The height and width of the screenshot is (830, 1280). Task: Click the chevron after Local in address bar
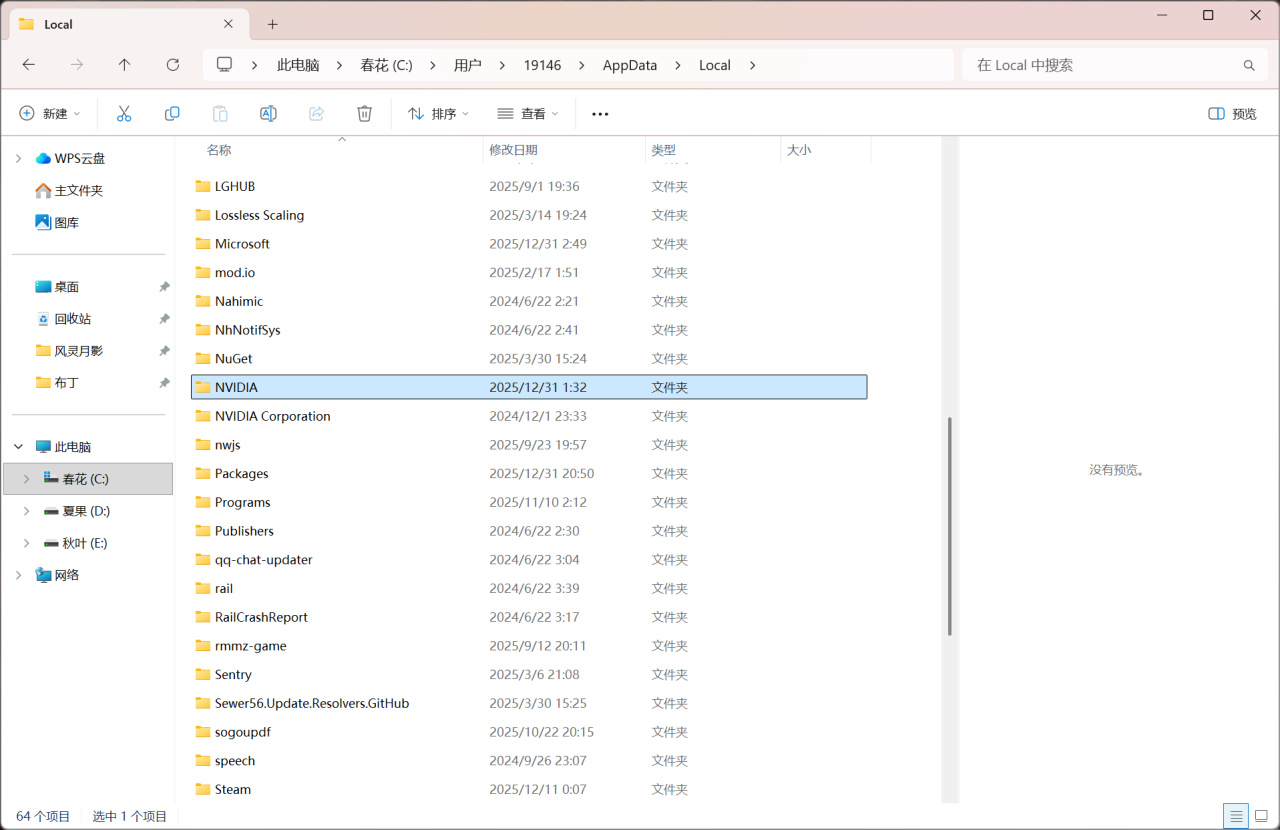[x=753, y=65]
